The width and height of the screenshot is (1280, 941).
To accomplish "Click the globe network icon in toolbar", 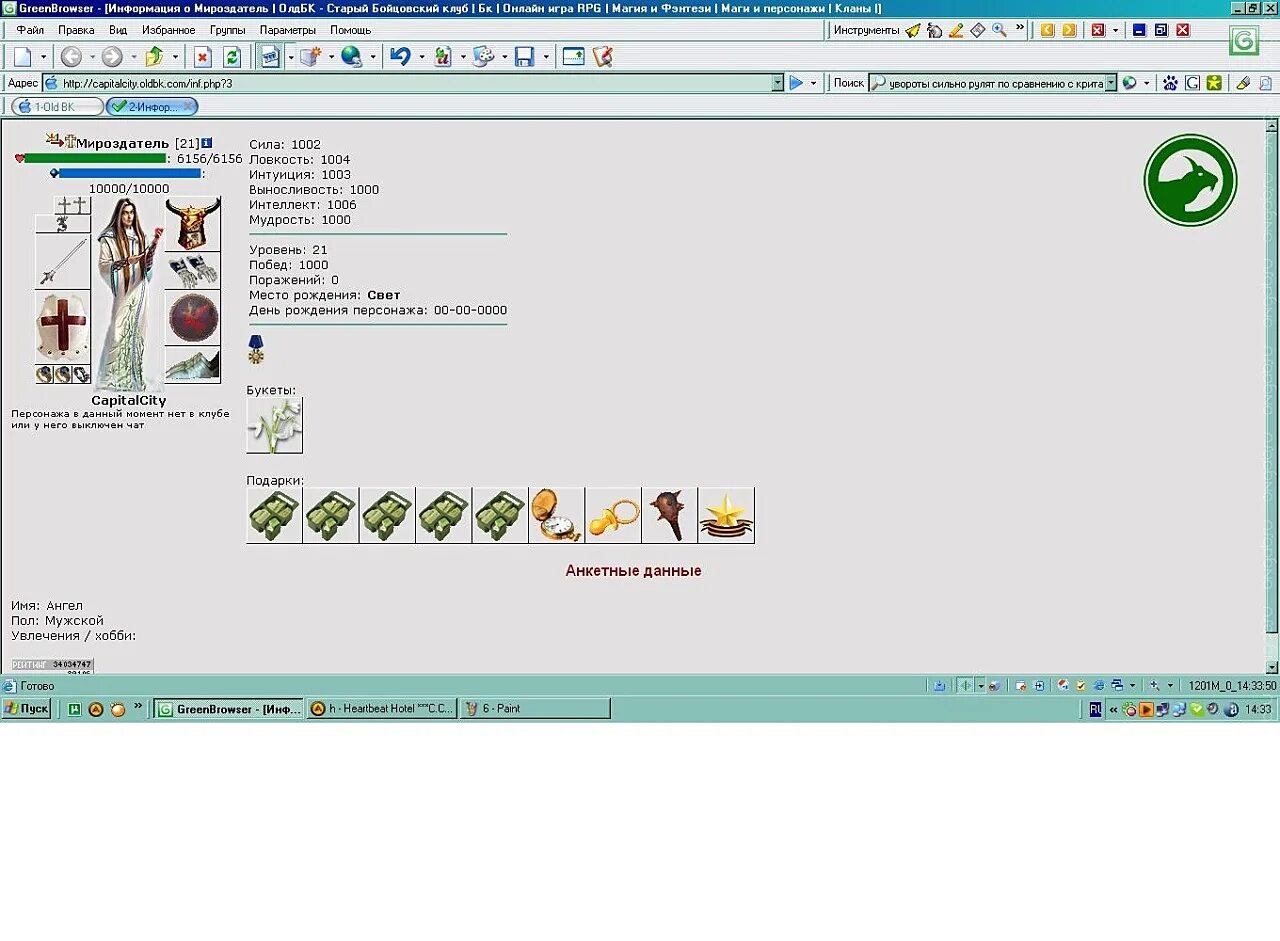I will click(x=351, y=57).
